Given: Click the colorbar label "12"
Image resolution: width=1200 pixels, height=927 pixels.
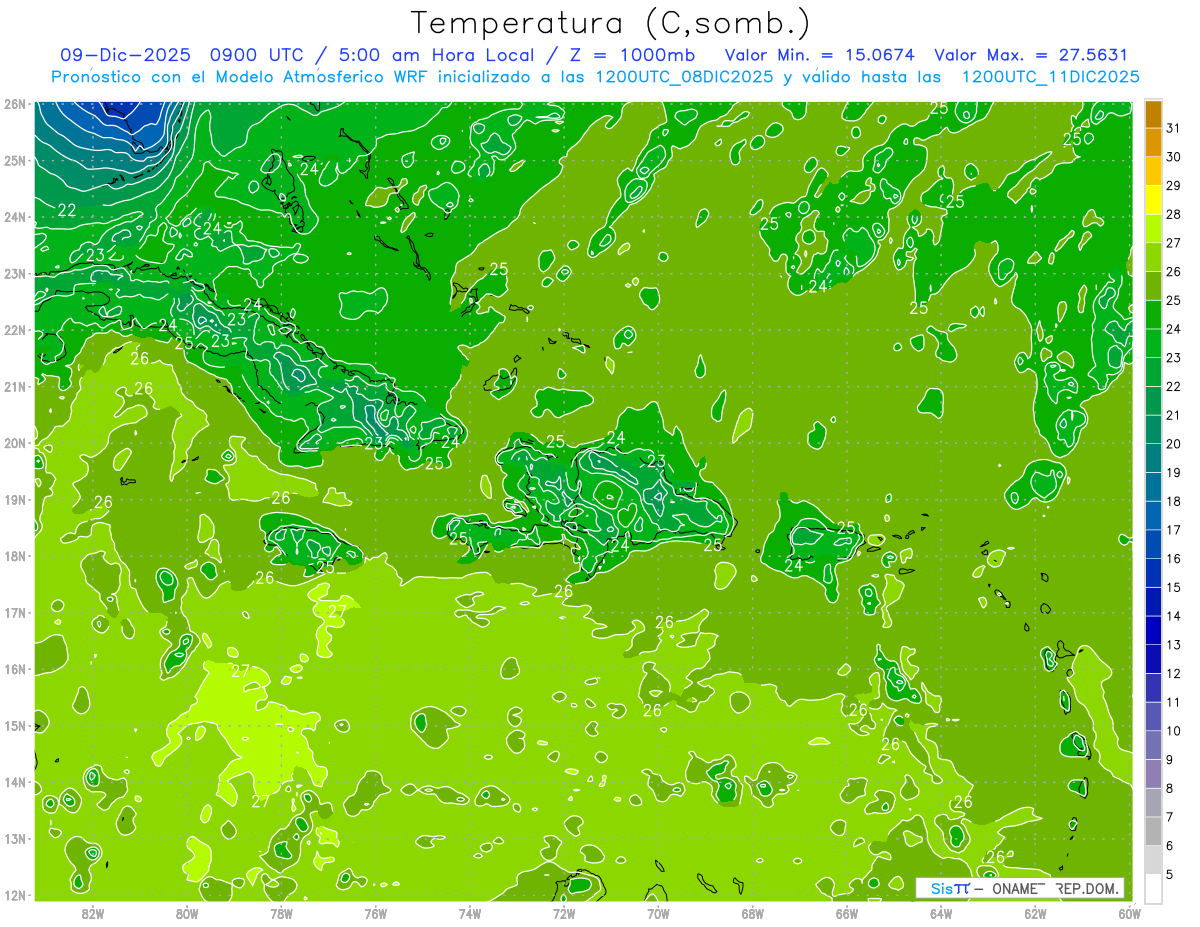Looking at the screenshot, I should (1173, 673).
